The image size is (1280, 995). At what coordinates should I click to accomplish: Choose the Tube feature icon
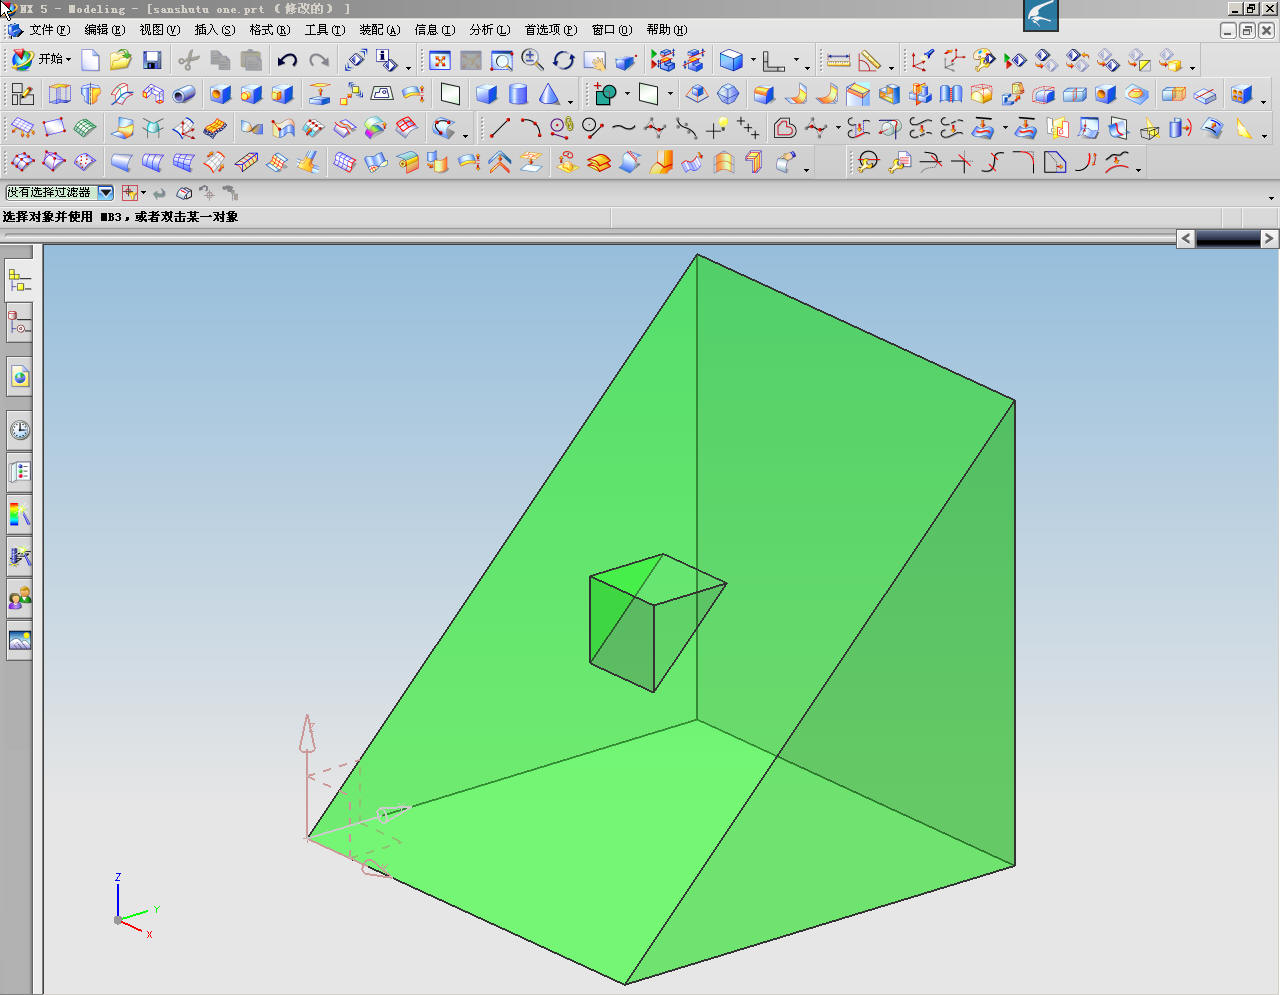coord(184,94)
